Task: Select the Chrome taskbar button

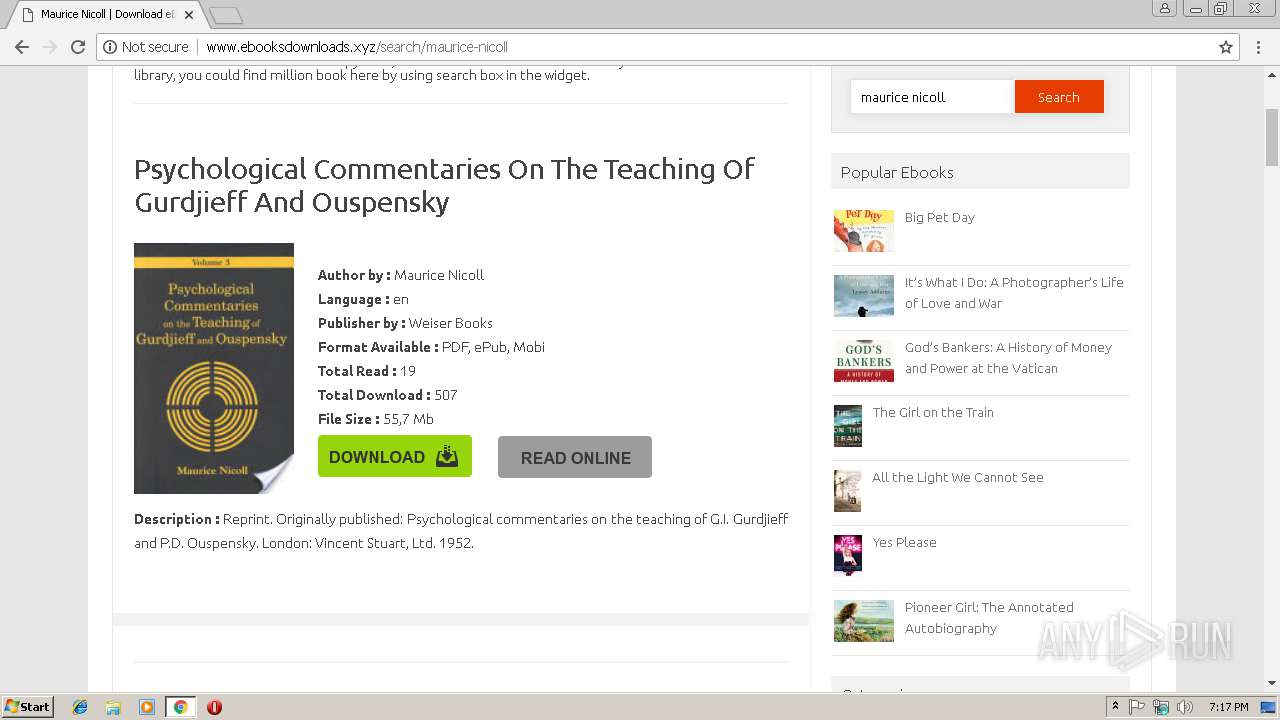Action: [180, 707]
